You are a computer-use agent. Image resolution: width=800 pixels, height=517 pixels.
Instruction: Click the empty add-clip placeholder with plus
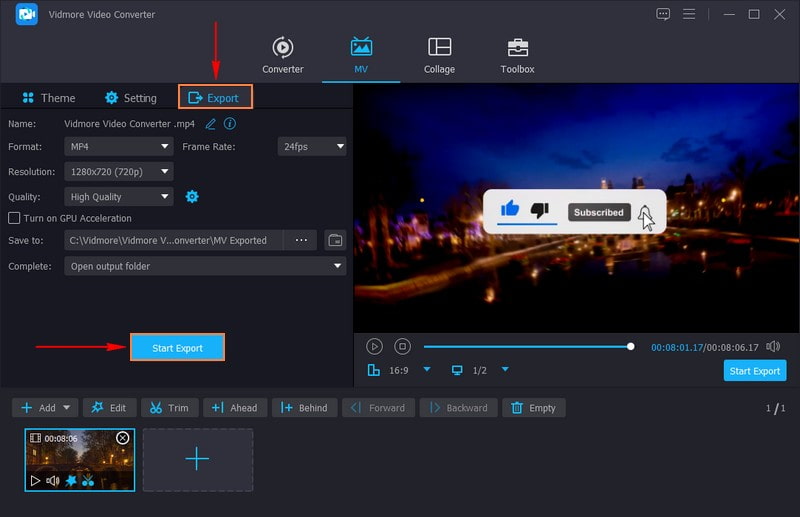click(197, 460)
